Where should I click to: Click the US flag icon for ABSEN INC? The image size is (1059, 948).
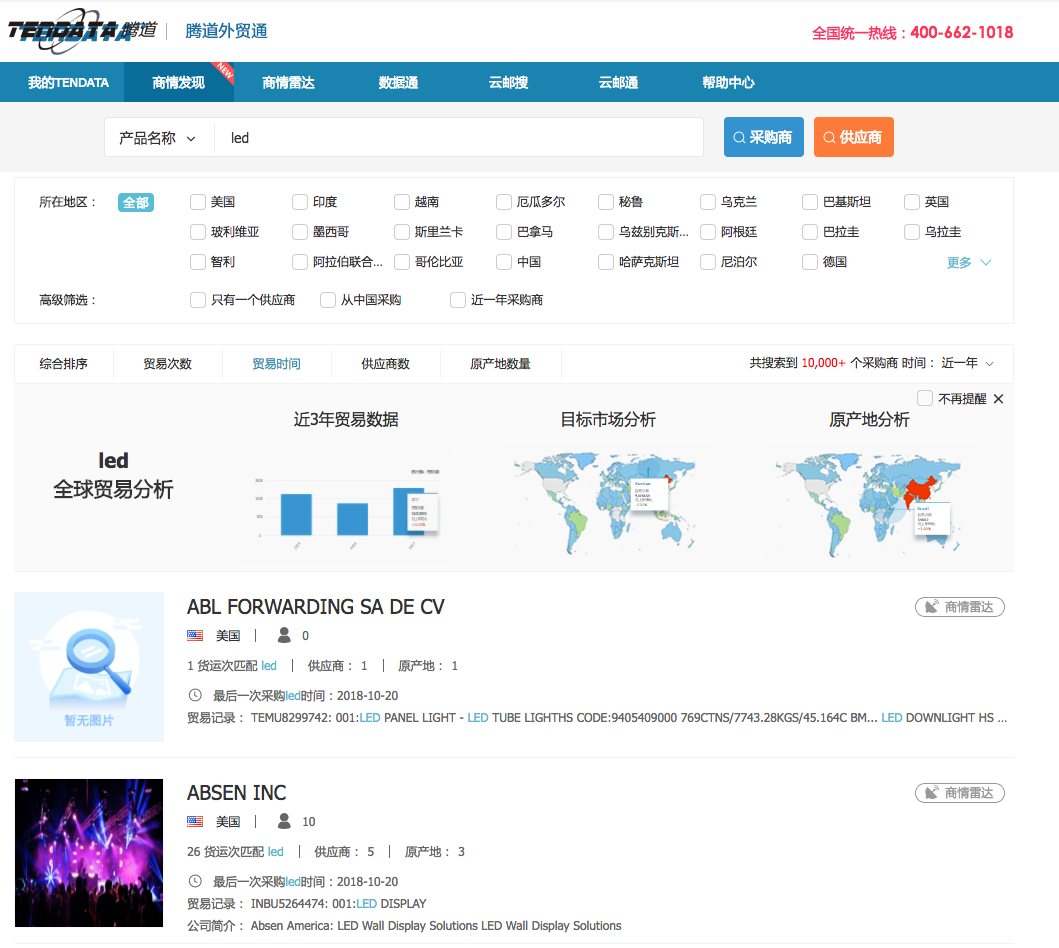pos(195,821)
